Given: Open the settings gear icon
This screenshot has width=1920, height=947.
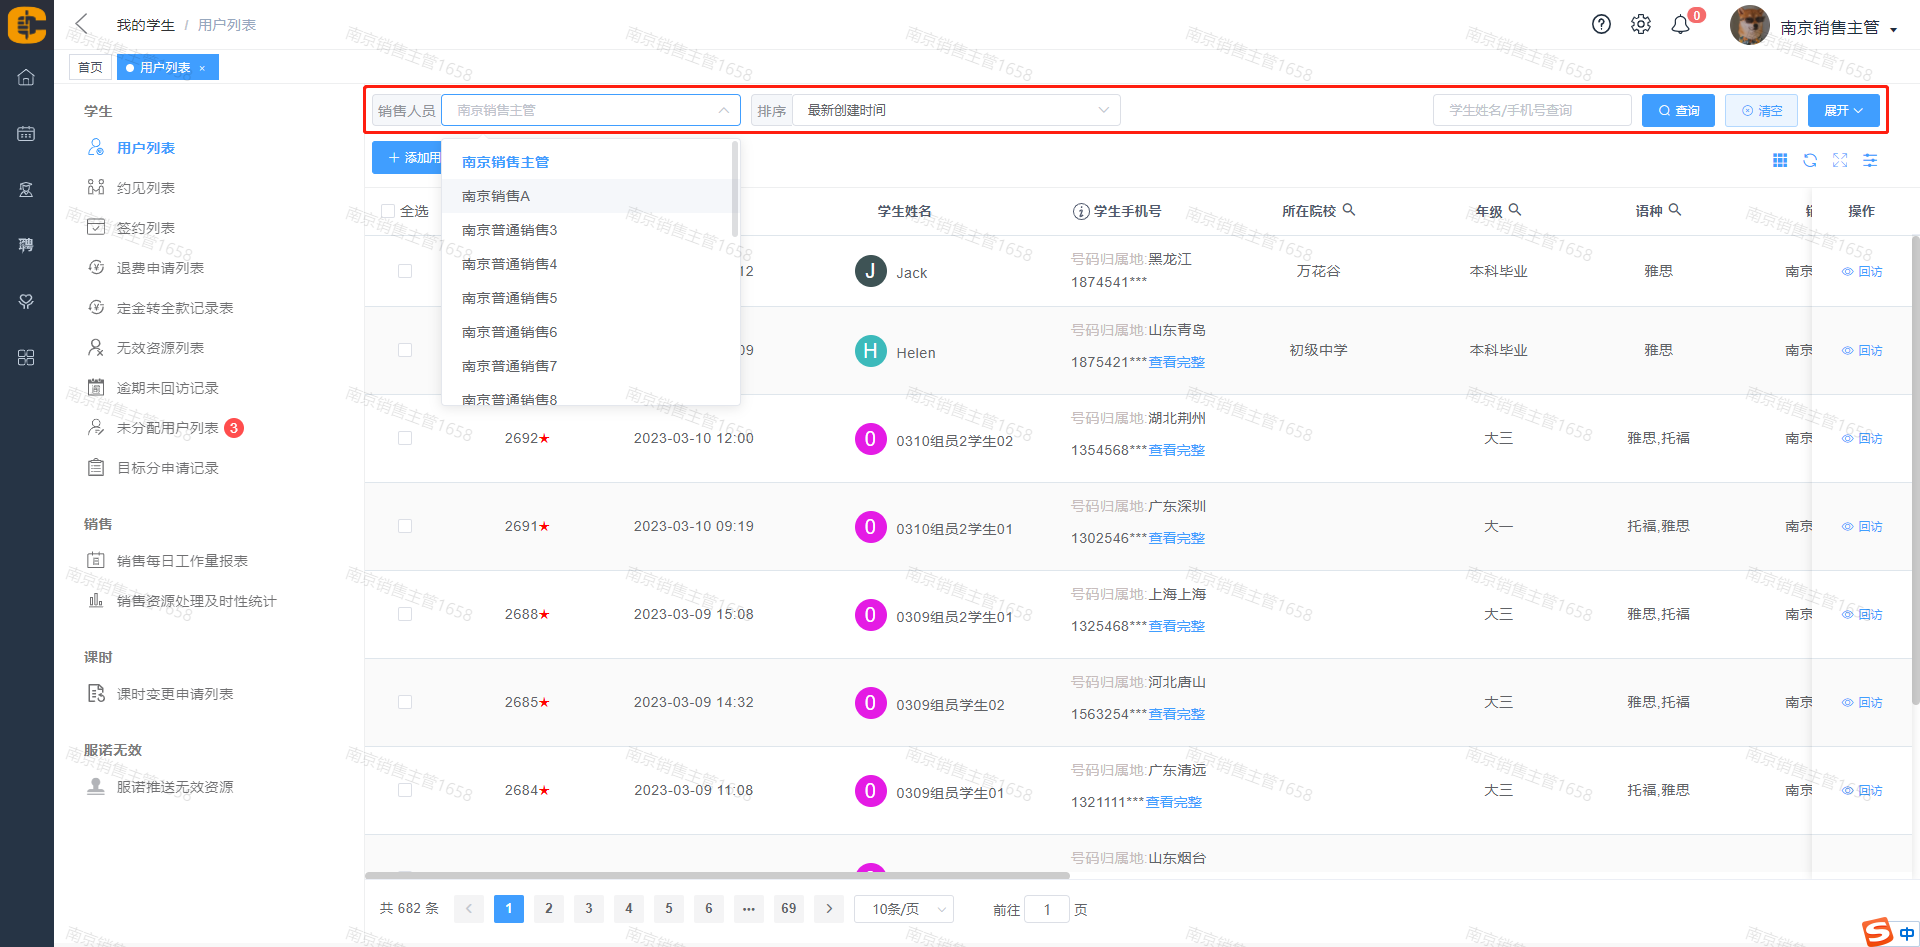Looking at the screenshot, I should (x=1641, y=25).
